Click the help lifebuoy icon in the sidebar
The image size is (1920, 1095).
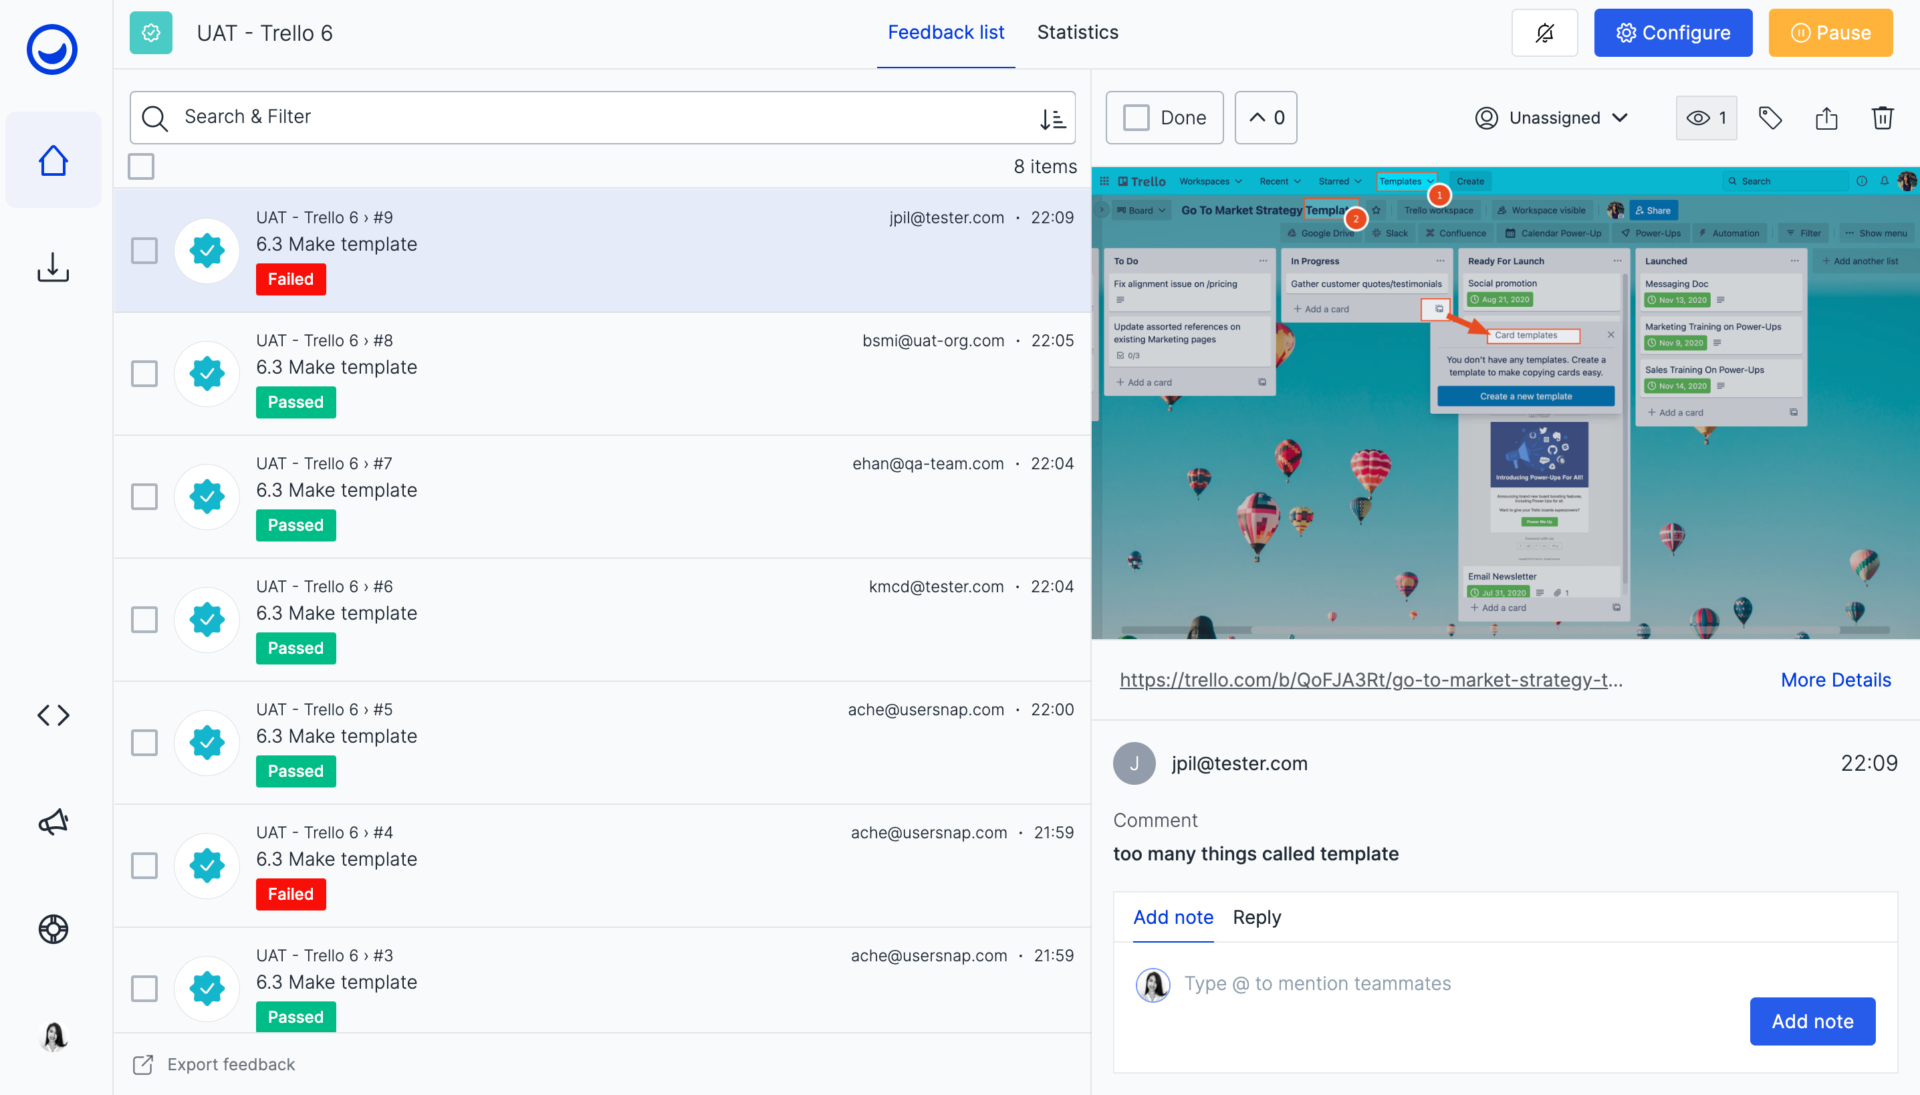point(53,930)
